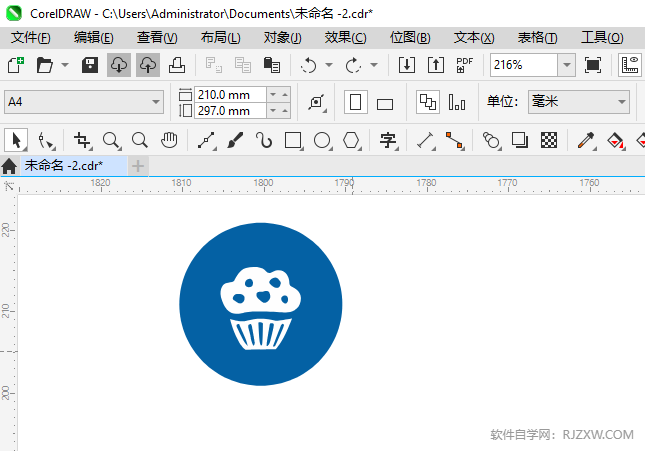Select the Polygon tool
This screenshot has height=451, width=645.
pos(352,141)
